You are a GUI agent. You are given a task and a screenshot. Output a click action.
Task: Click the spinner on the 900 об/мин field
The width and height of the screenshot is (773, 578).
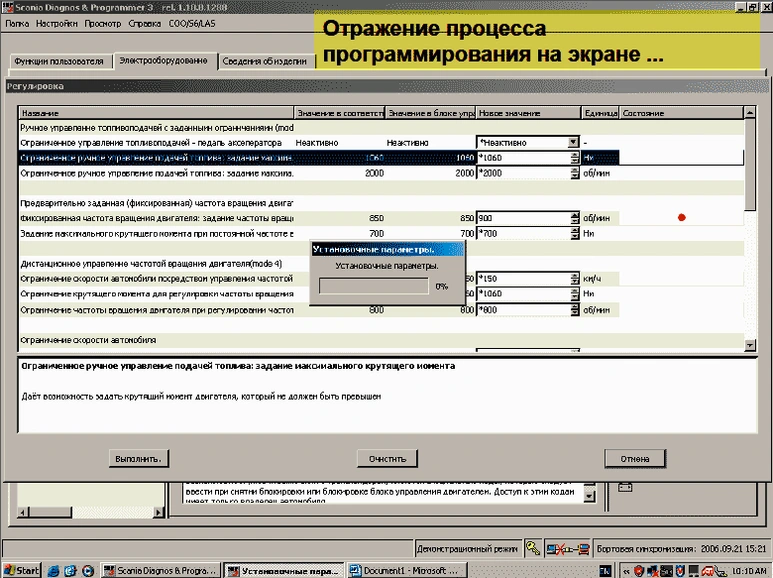(573, 218)
